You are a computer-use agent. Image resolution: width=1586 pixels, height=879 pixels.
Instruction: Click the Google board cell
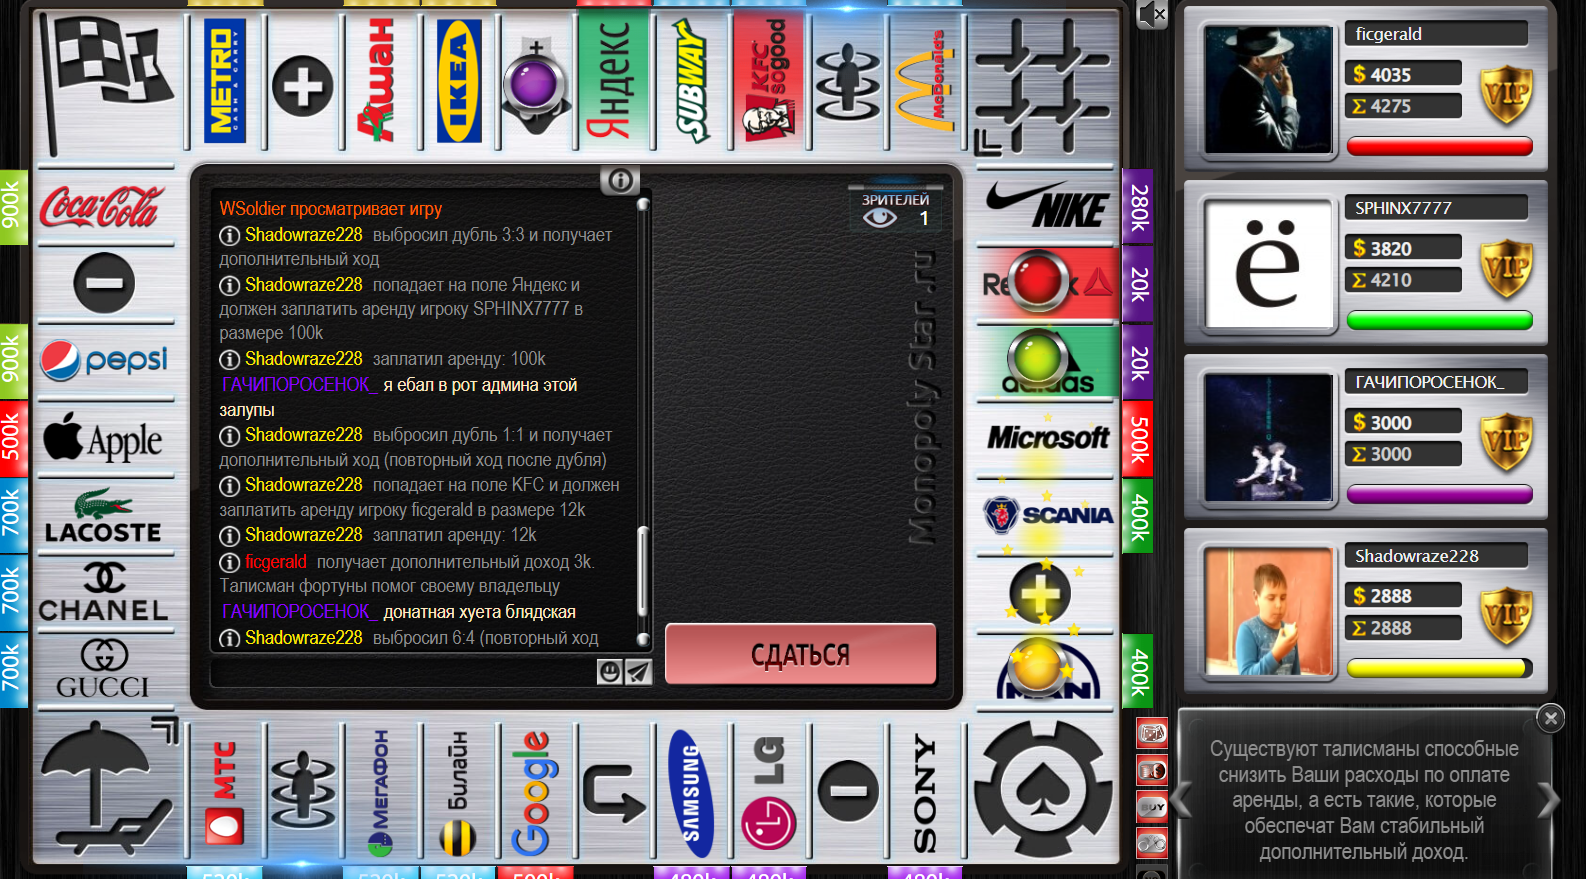[536, 792]
